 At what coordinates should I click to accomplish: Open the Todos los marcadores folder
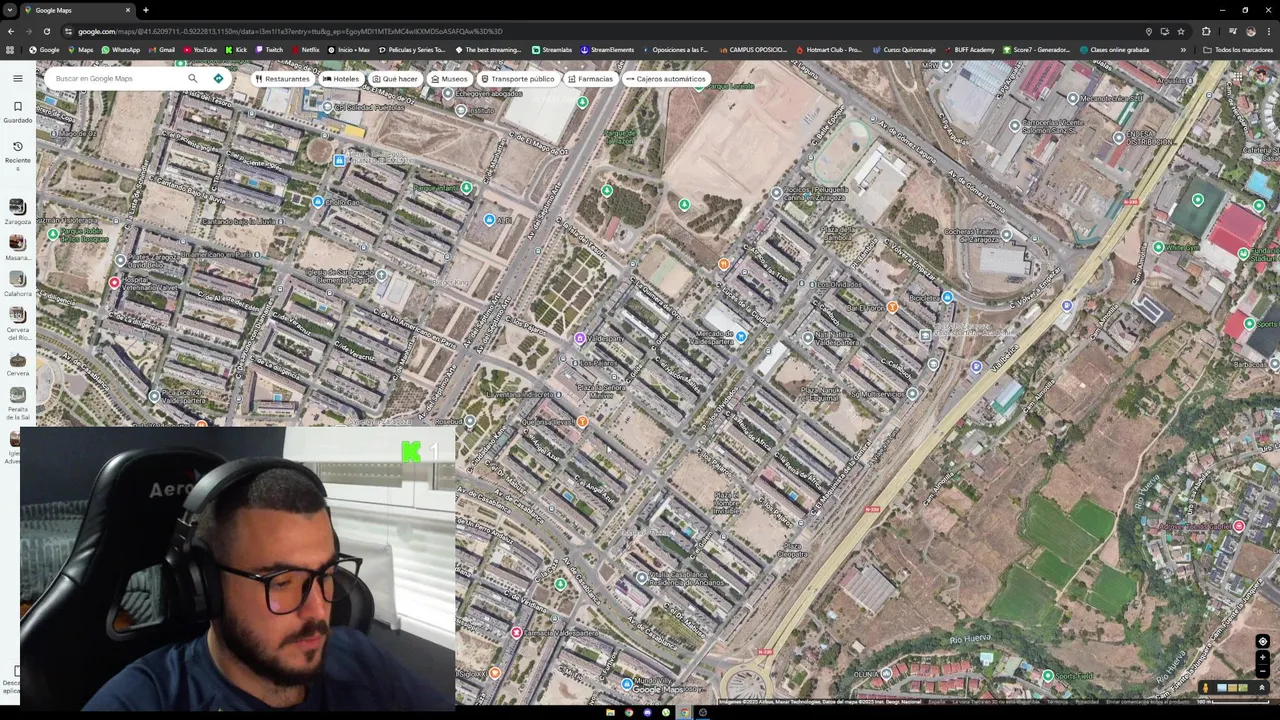coord(1238,50)
